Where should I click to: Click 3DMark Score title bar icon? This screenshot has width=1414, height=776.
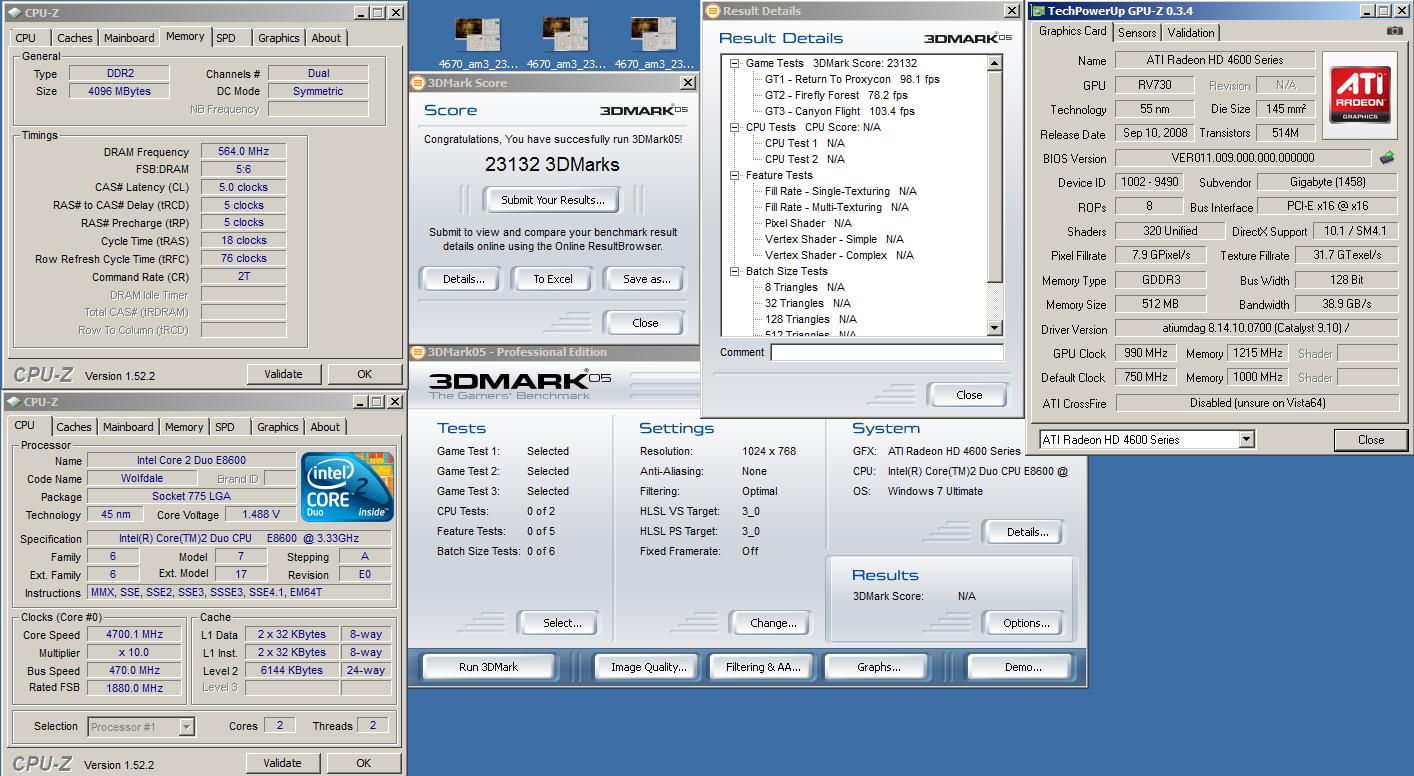coord(419,83)
